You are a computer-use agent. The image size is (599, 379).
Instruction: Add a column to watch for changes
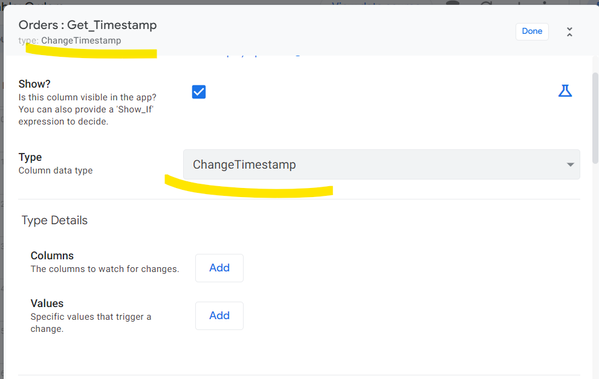pos(219,268)
